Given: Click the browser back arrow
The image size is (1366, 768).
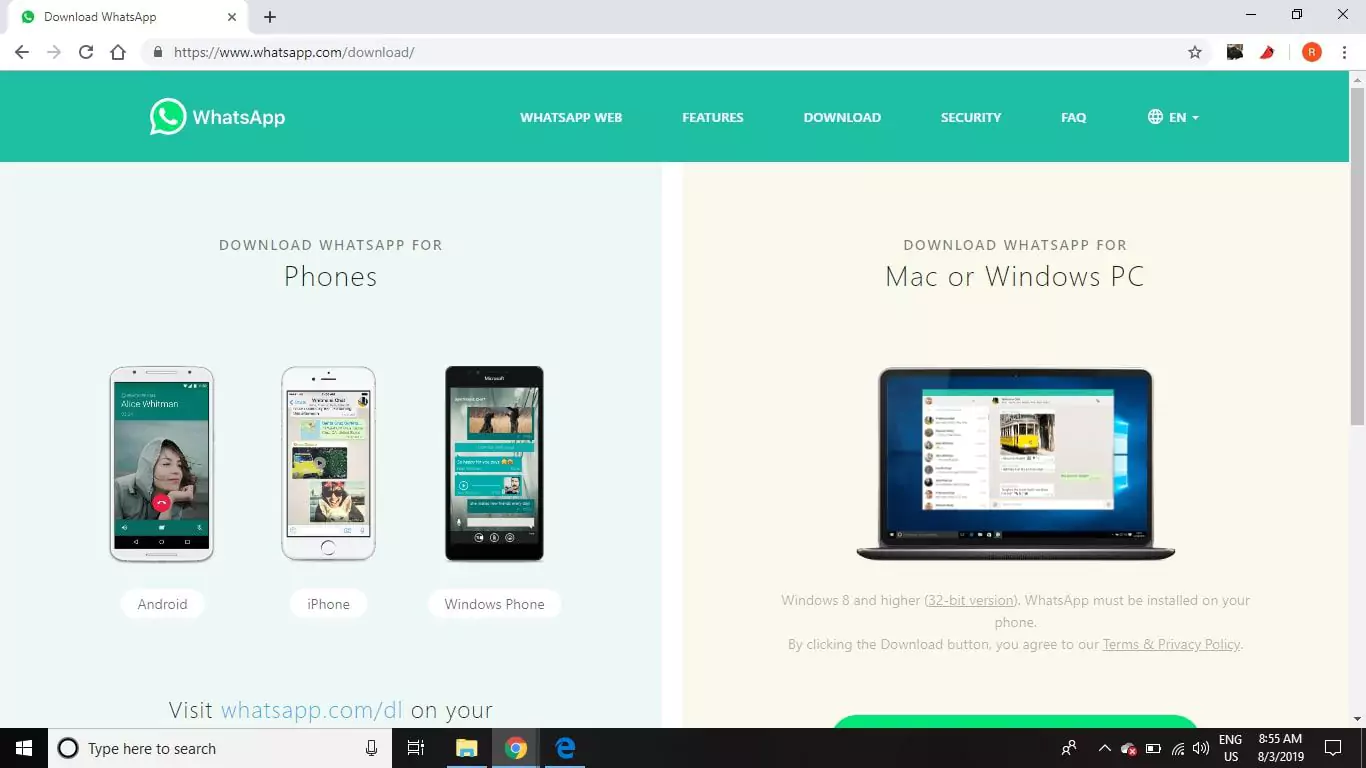Looking at the screenshot, I should pyautogui.click(x=21, y=52).
